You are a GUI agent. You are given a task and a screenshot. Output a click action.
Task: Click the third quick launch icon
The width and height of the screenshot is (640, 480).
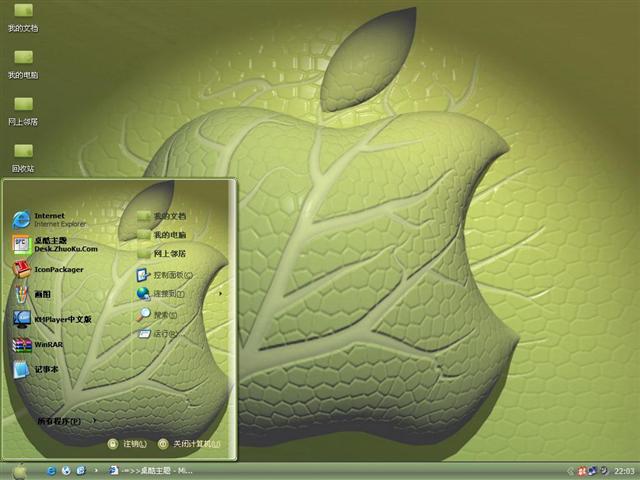[81, 471]
